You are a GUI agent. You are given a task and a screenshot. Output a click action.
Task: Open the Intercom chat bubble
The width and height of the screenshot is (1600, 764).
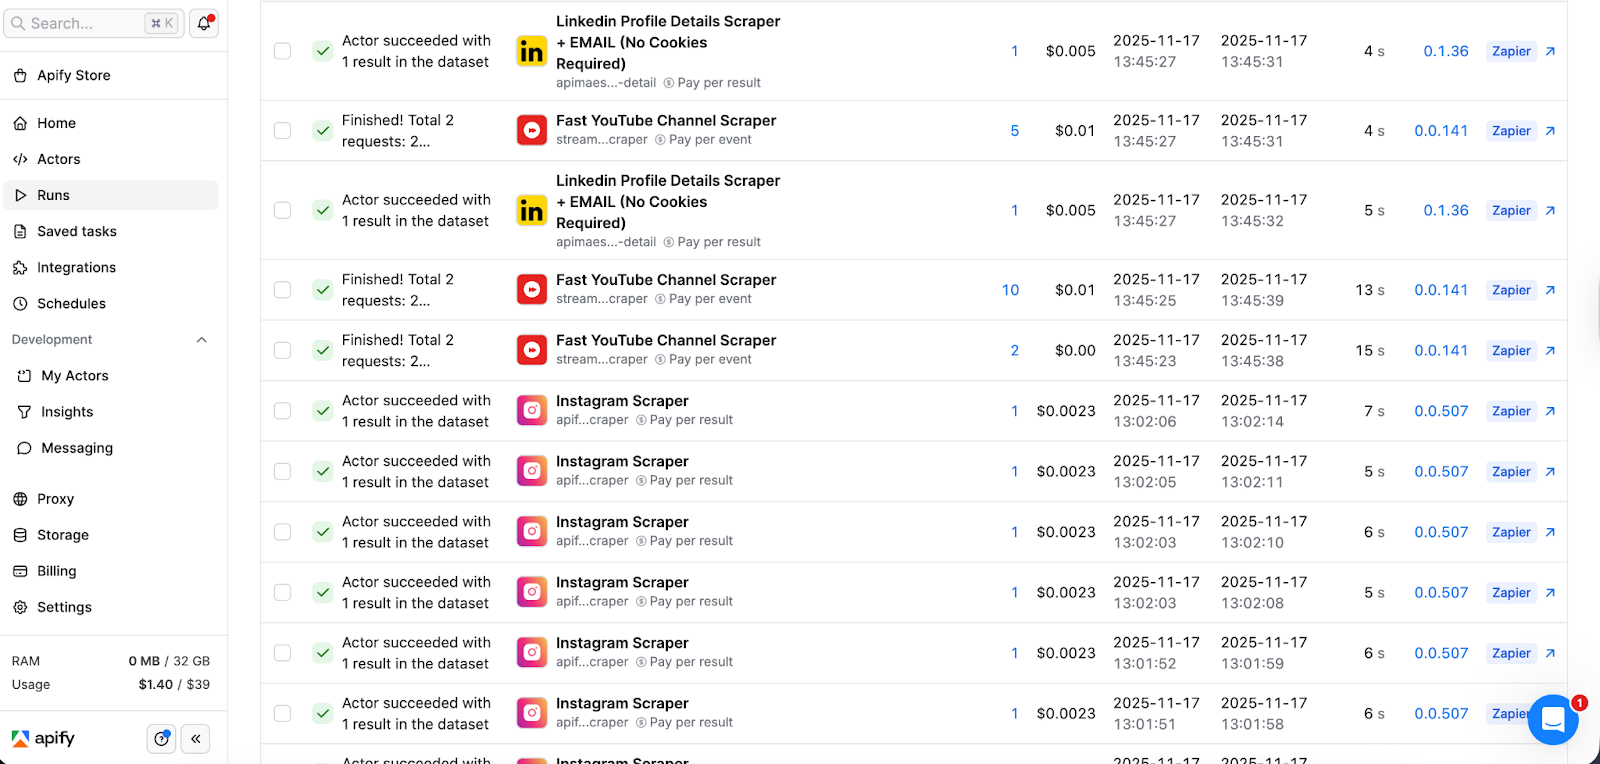pyautogui.click(x=1552, y=719)
